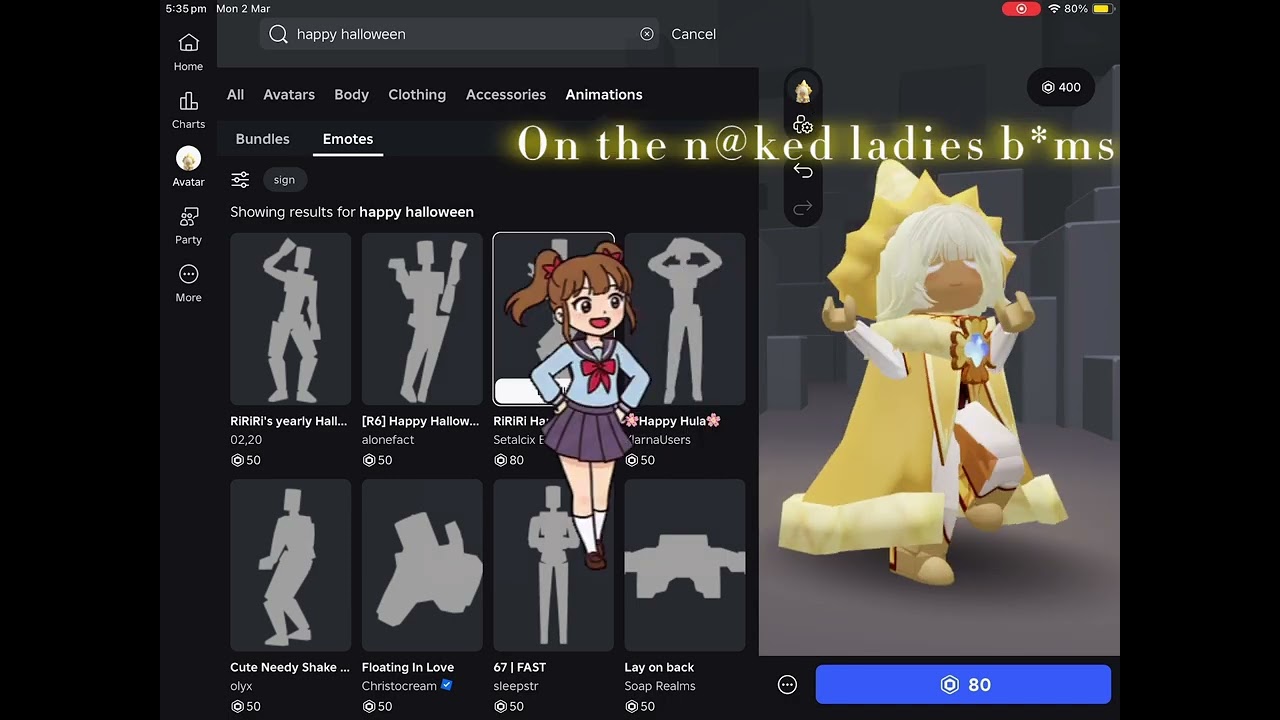Tap the 400 Robux balance

[1061, 87]
